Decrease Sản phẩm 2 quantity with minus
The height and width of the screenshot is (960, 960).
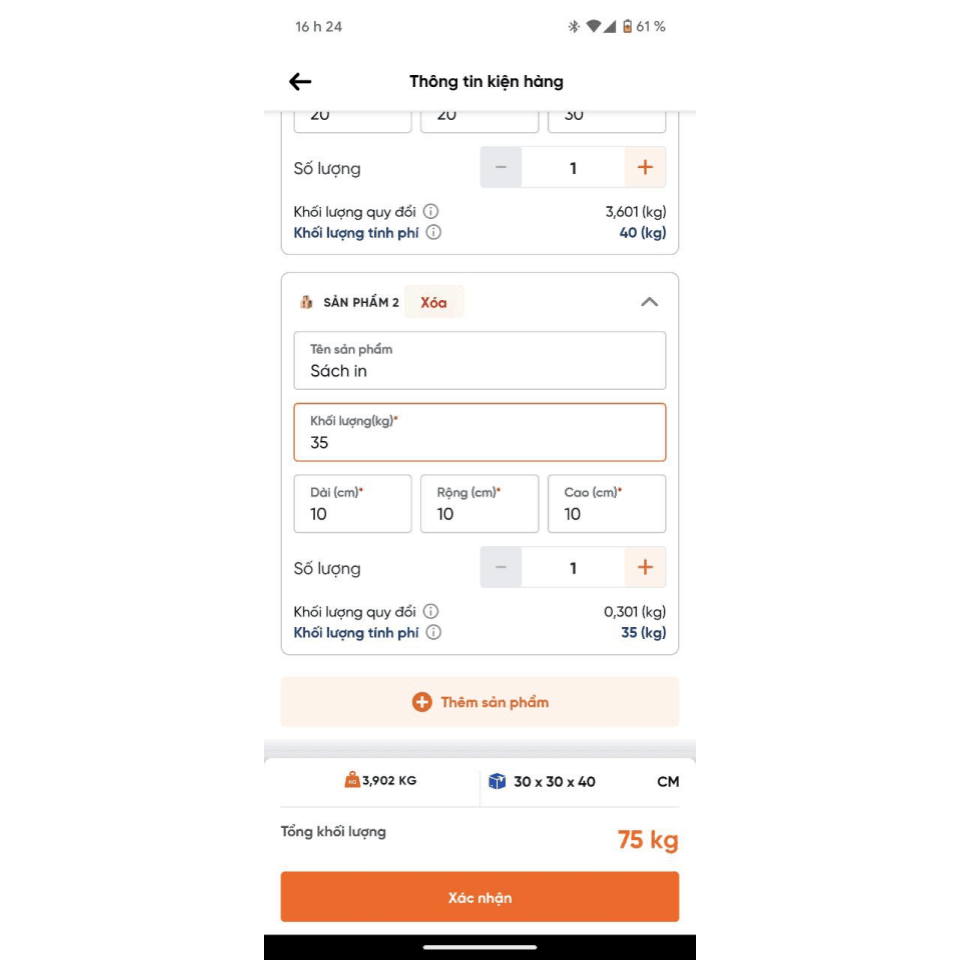[501, 567]
